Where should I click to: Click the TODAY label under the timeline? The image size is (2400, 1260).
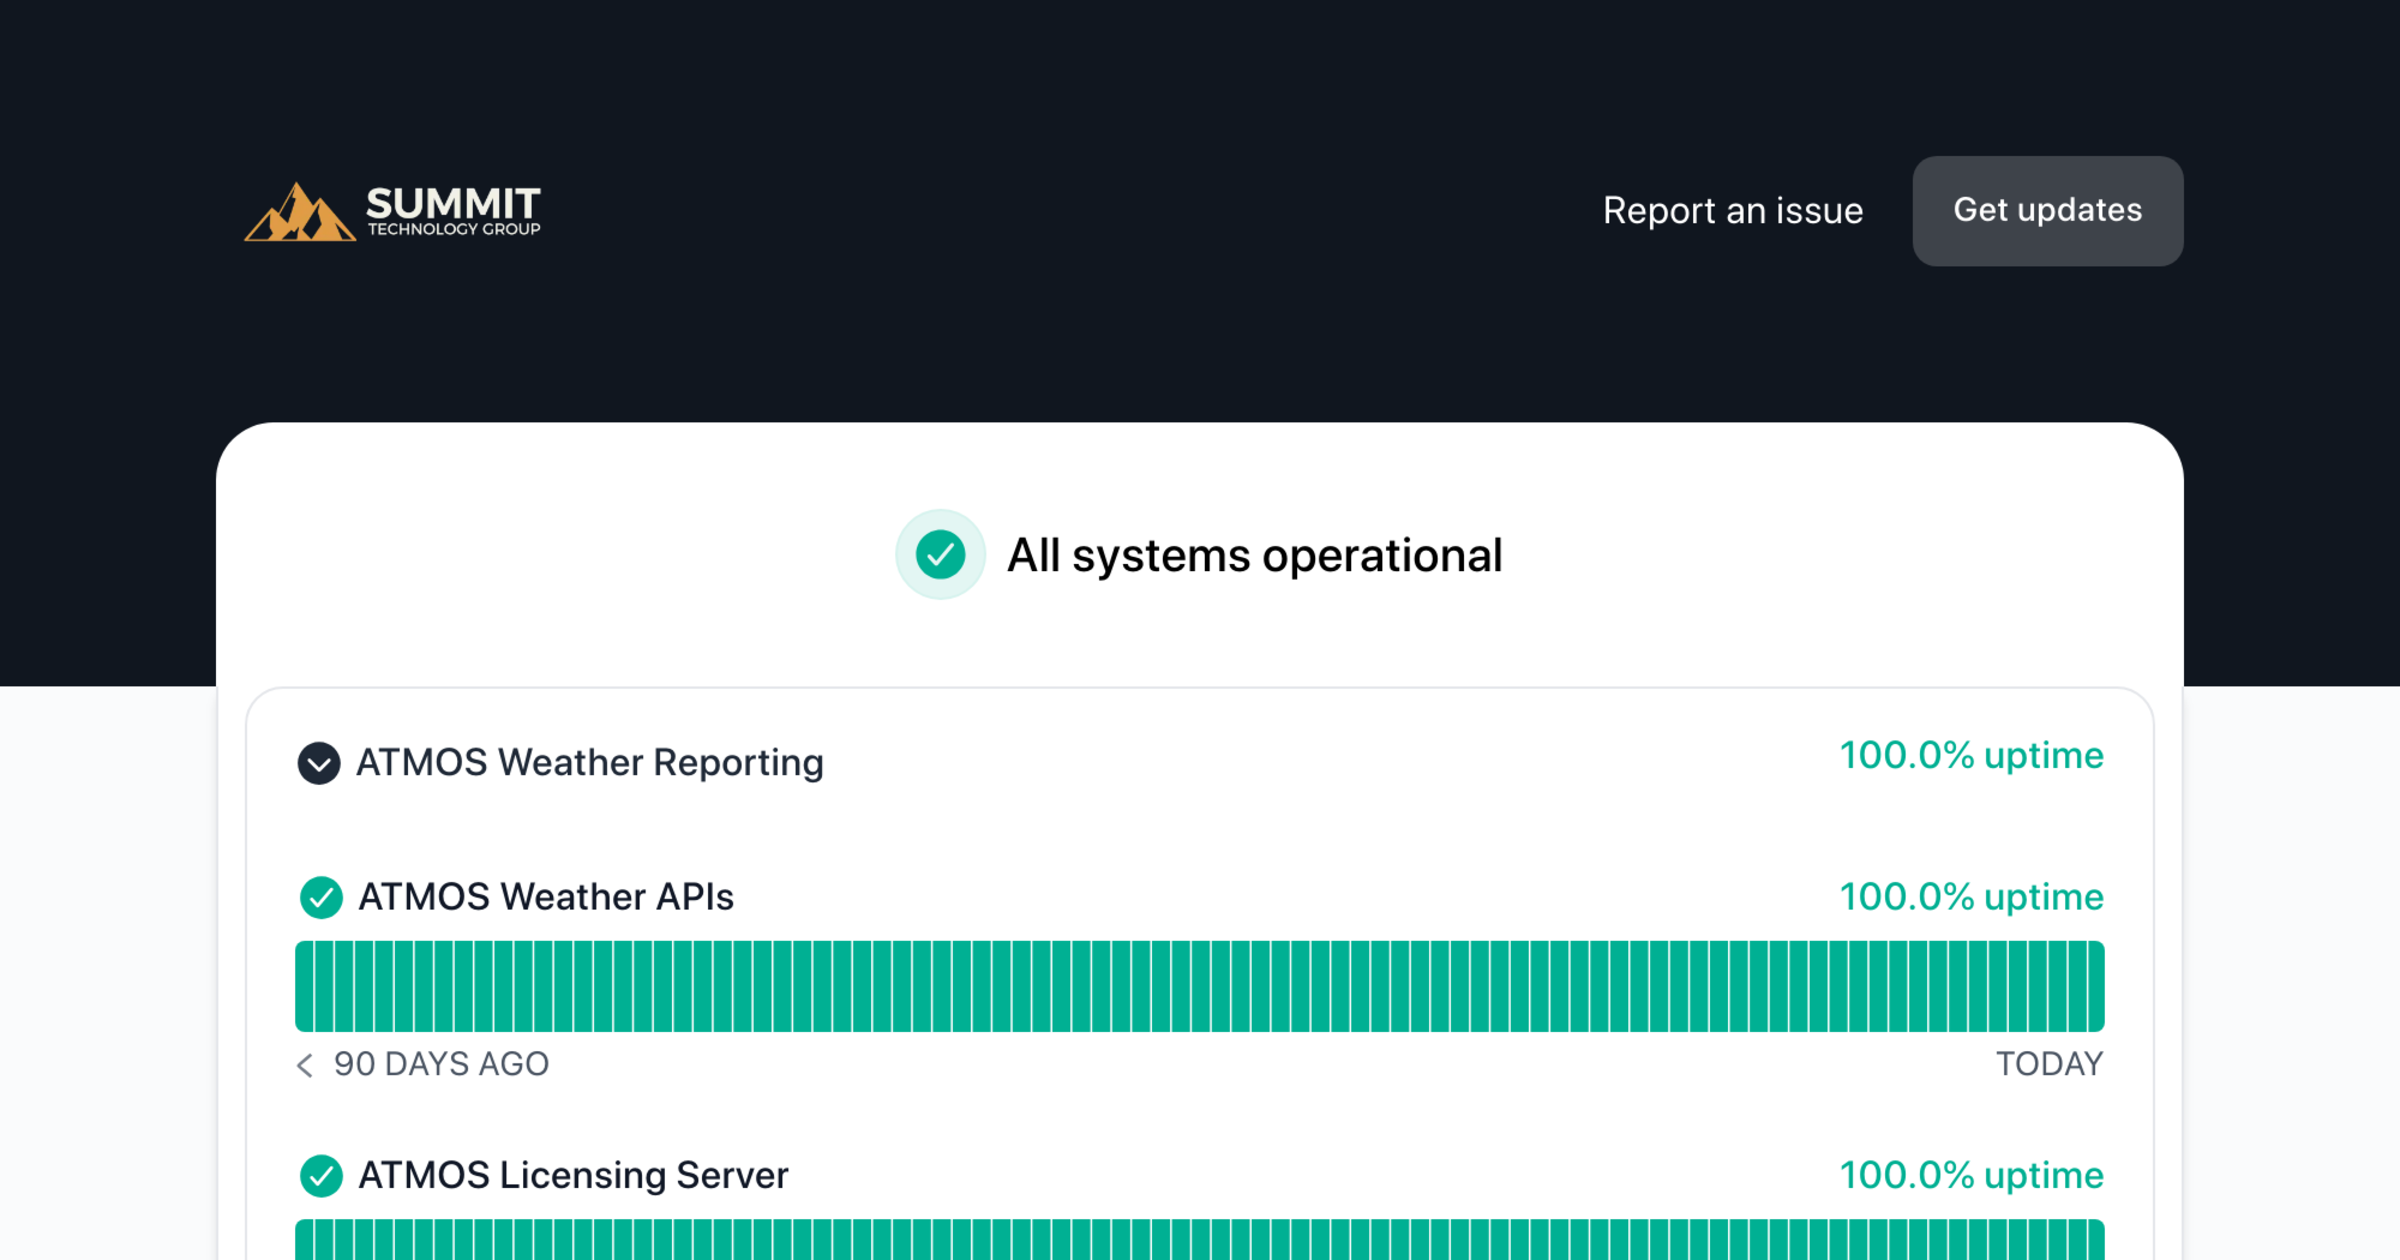pyautogui.click(x=2049, y=1064)
